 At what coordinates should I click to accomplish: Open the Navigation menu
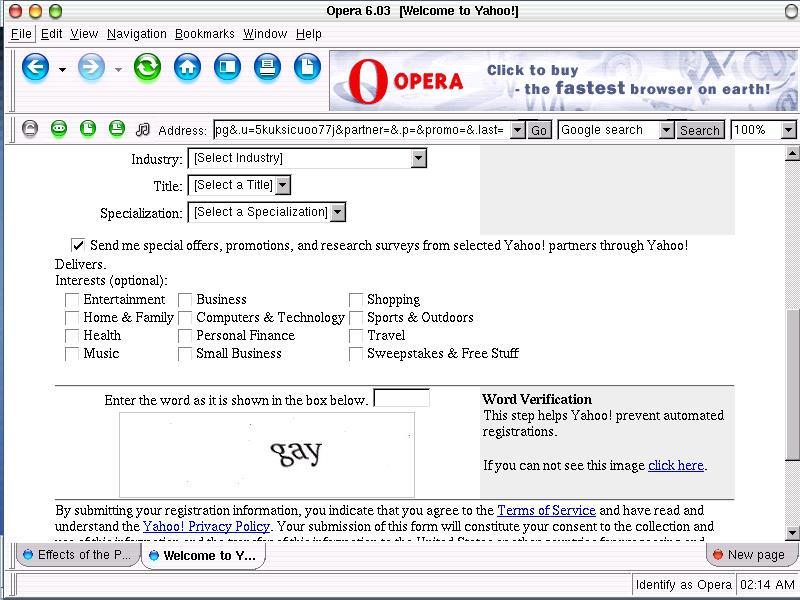[x=137, y=34]
